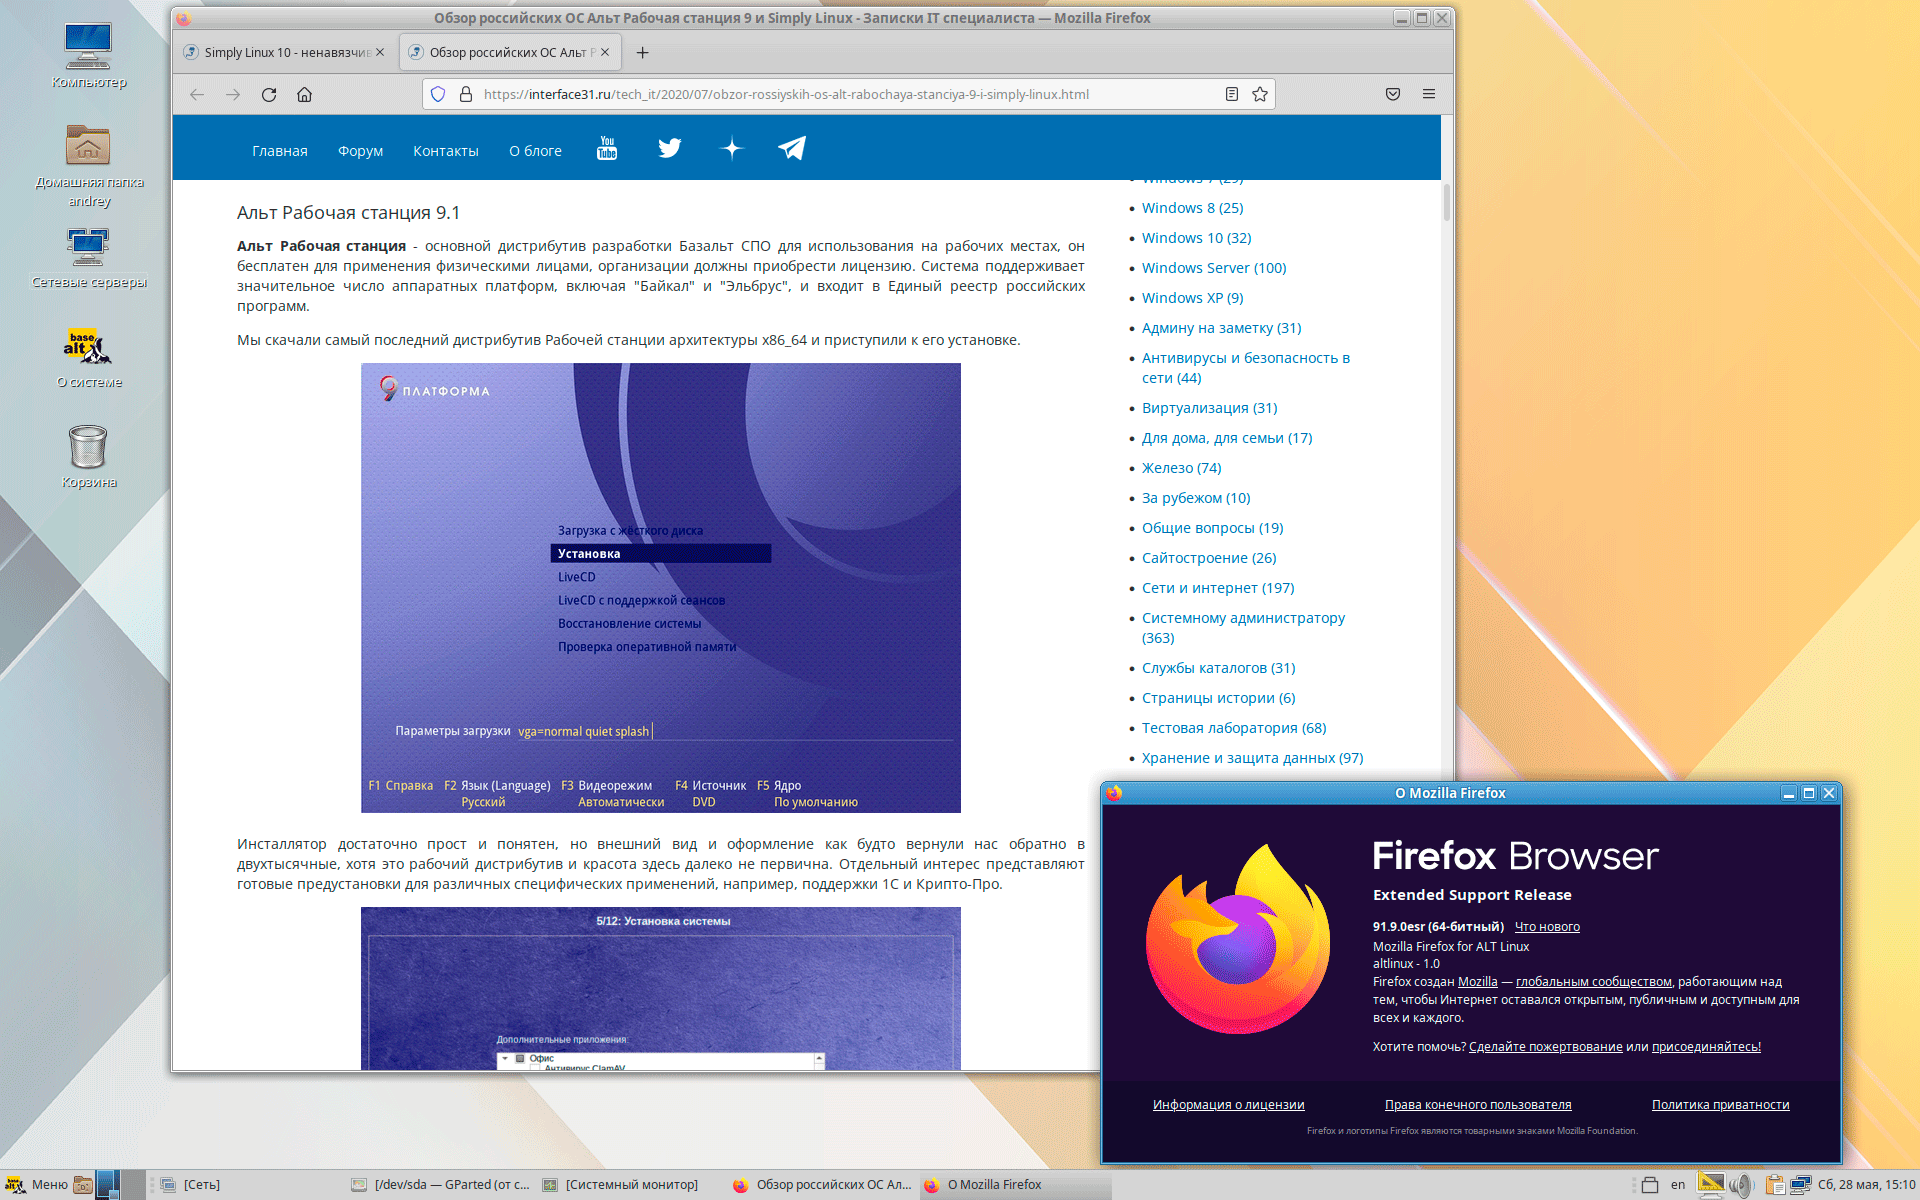Screen dimensions: 1920x1200
Task: Open Firefox hamburger application menu
Action: (1429, 95)
